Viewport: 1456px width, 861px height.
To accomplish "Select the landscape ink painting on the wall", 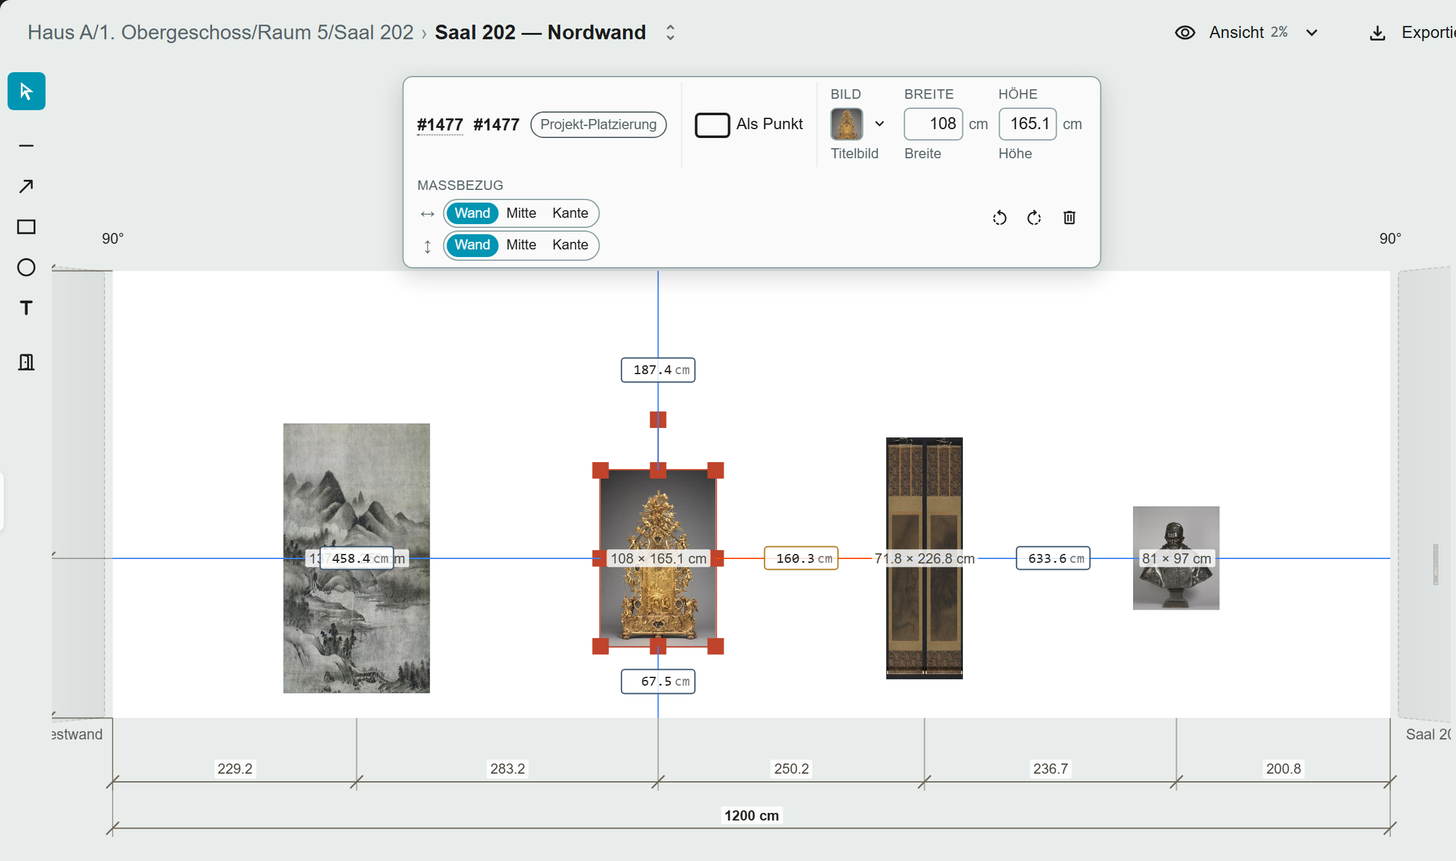I will click(x=356, y=558).
